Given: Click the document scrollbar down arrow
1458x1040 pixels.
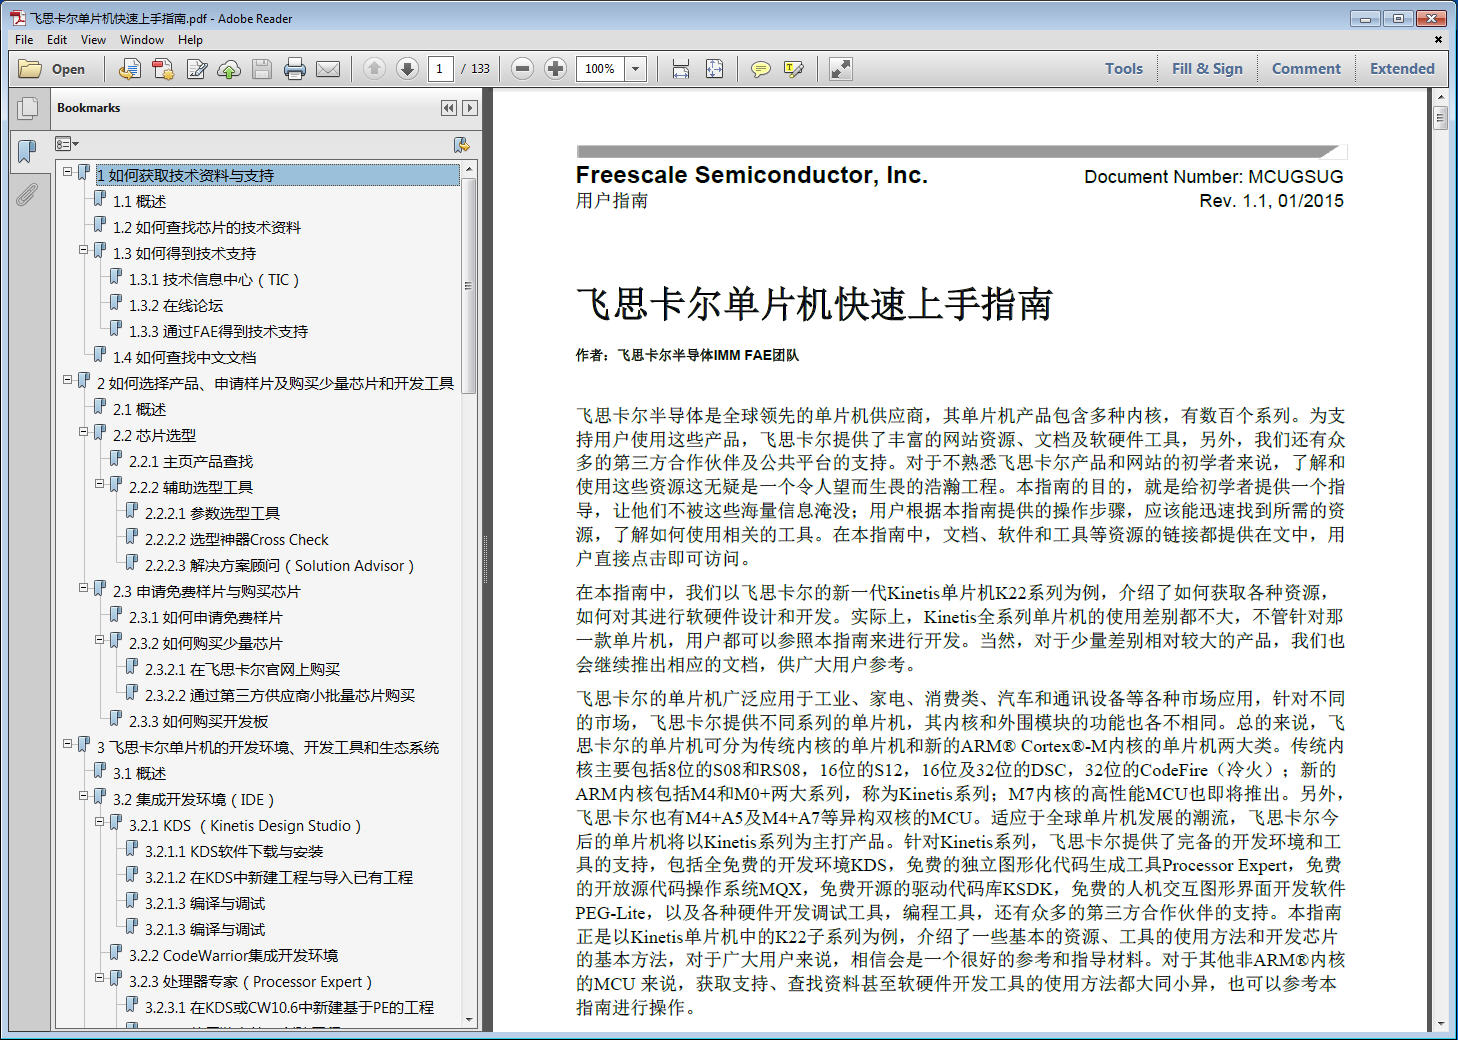Looking at the screenshot, I should (x=1440, y=1023).
